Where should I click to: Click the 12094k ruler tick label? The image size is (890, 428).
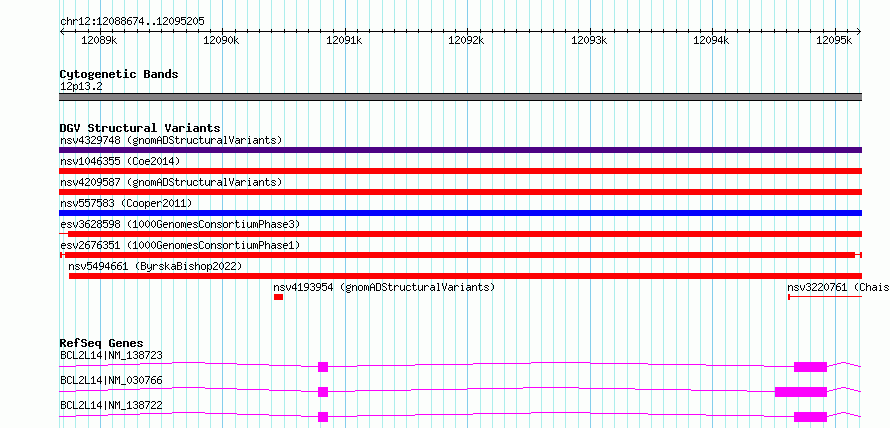(712, 41)
